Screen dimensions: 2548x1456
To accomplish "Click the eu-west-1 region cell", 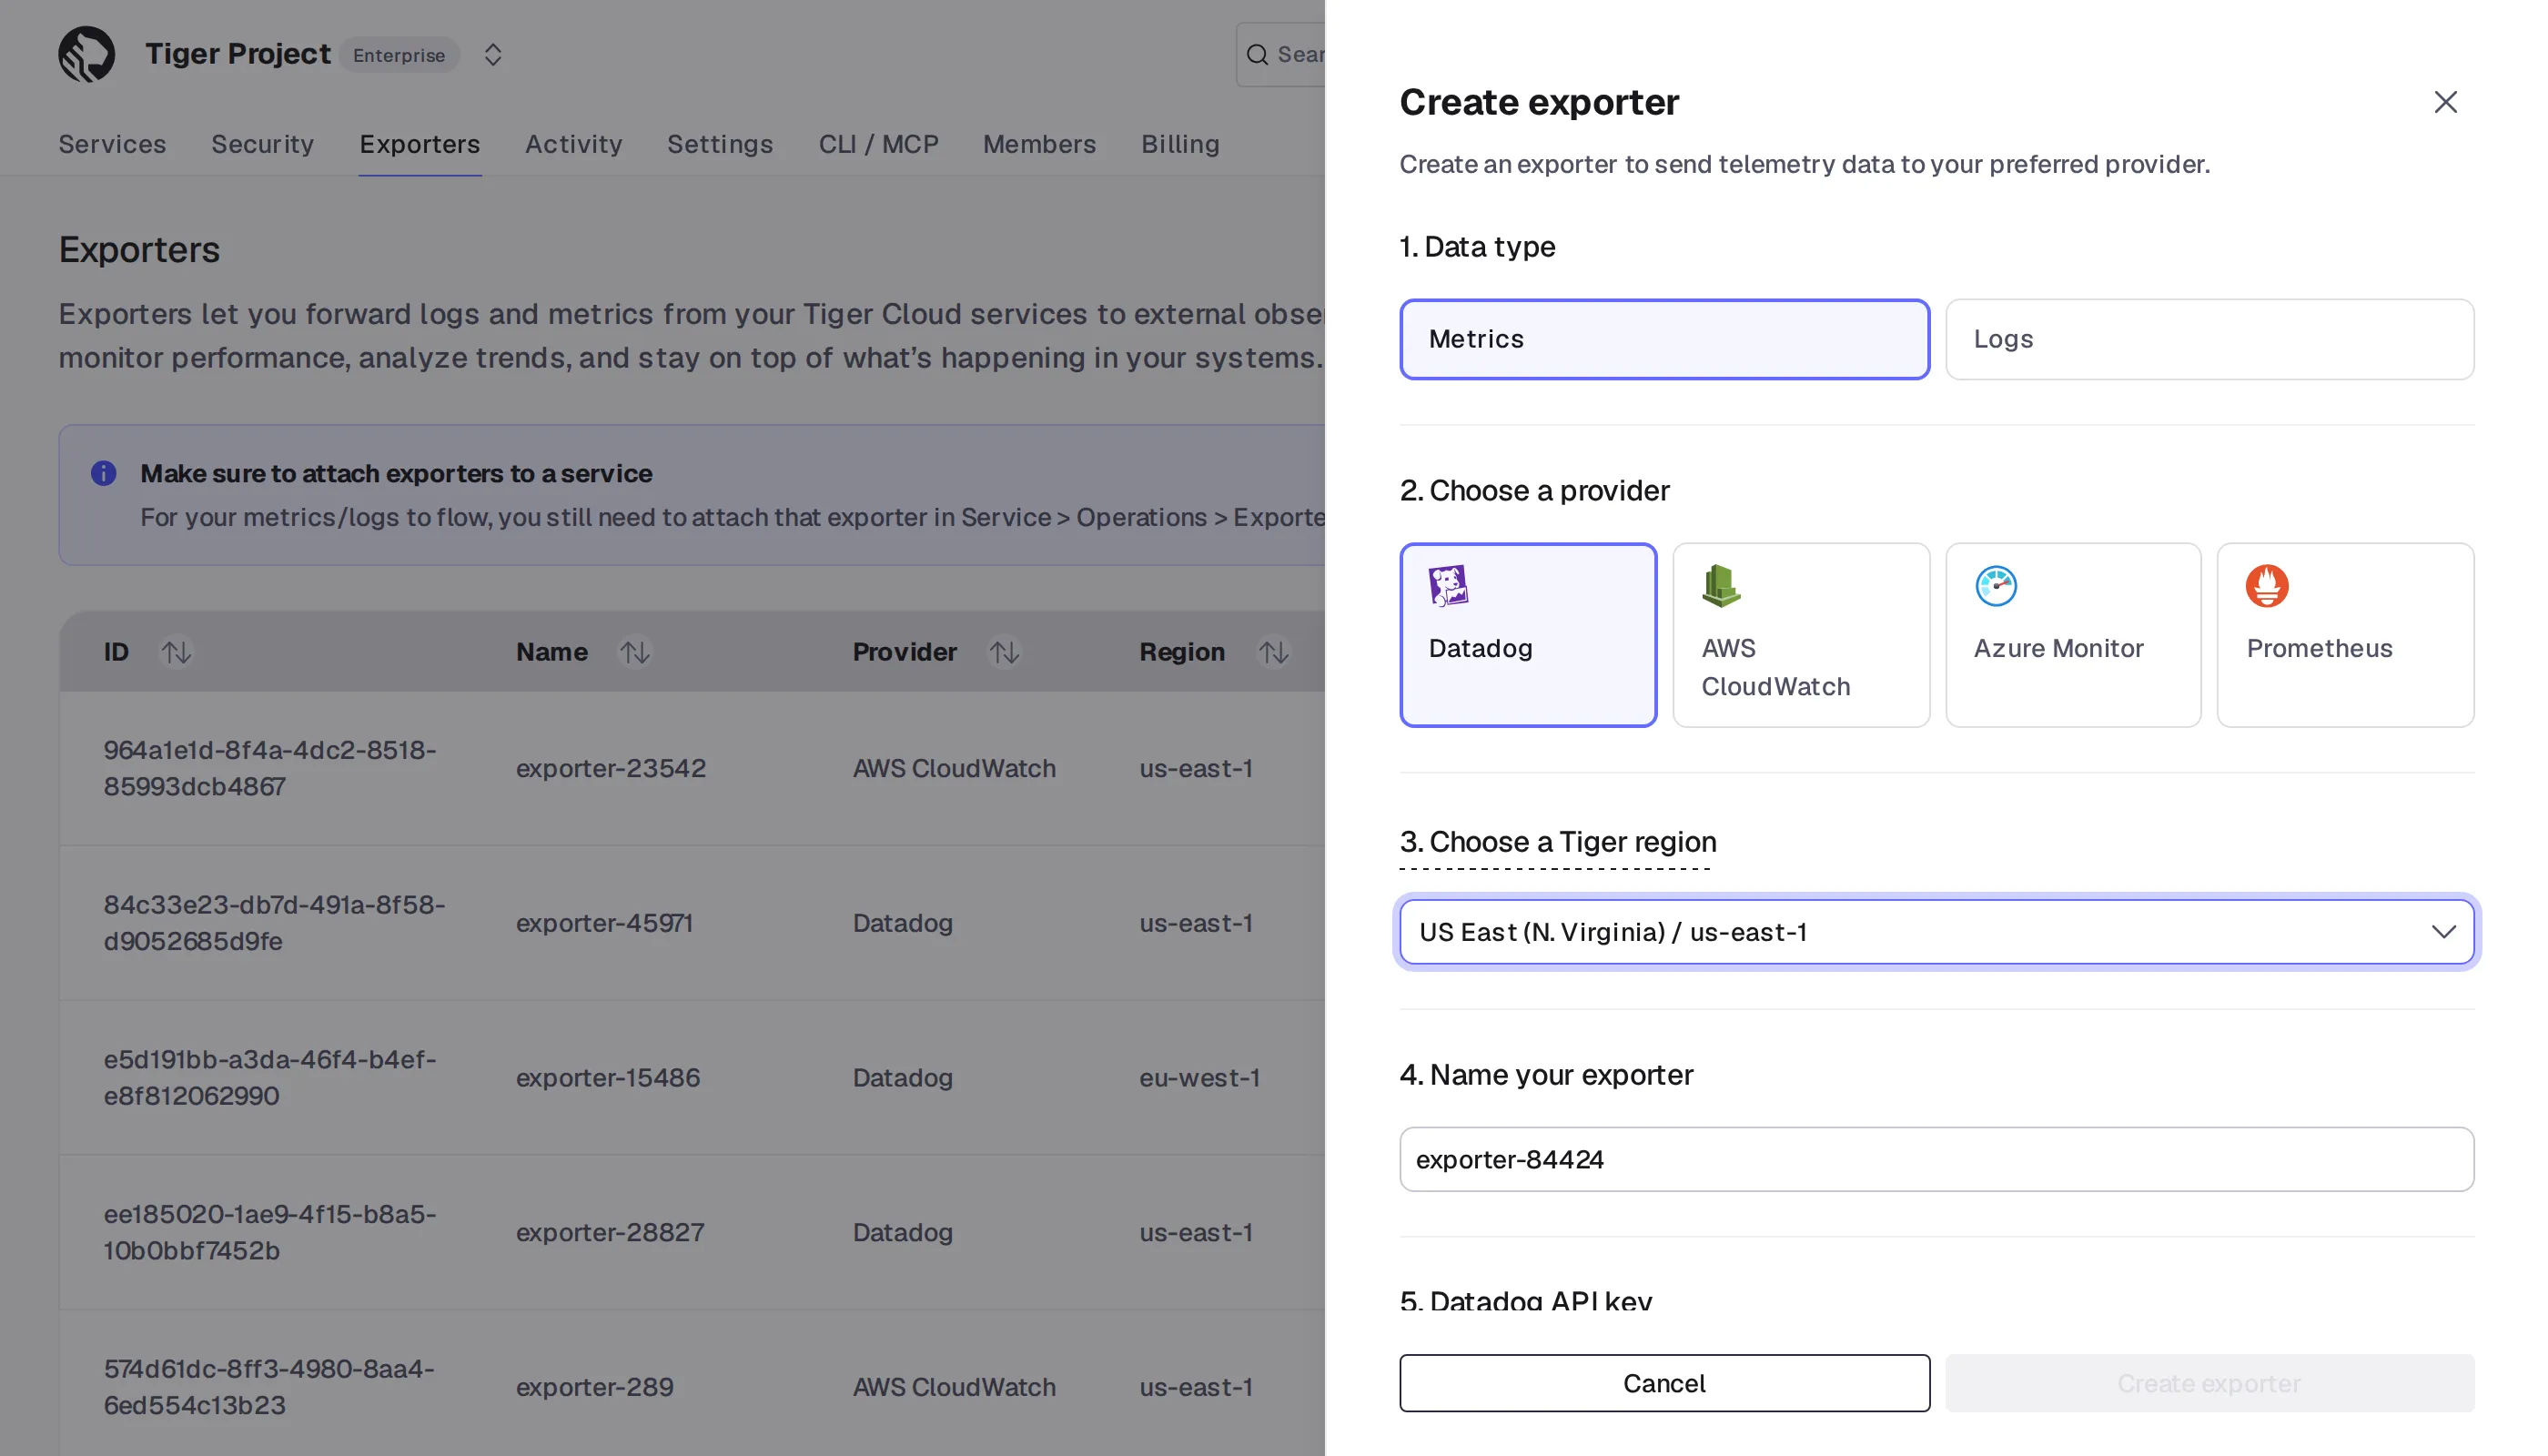I will pos(1199,1077).
